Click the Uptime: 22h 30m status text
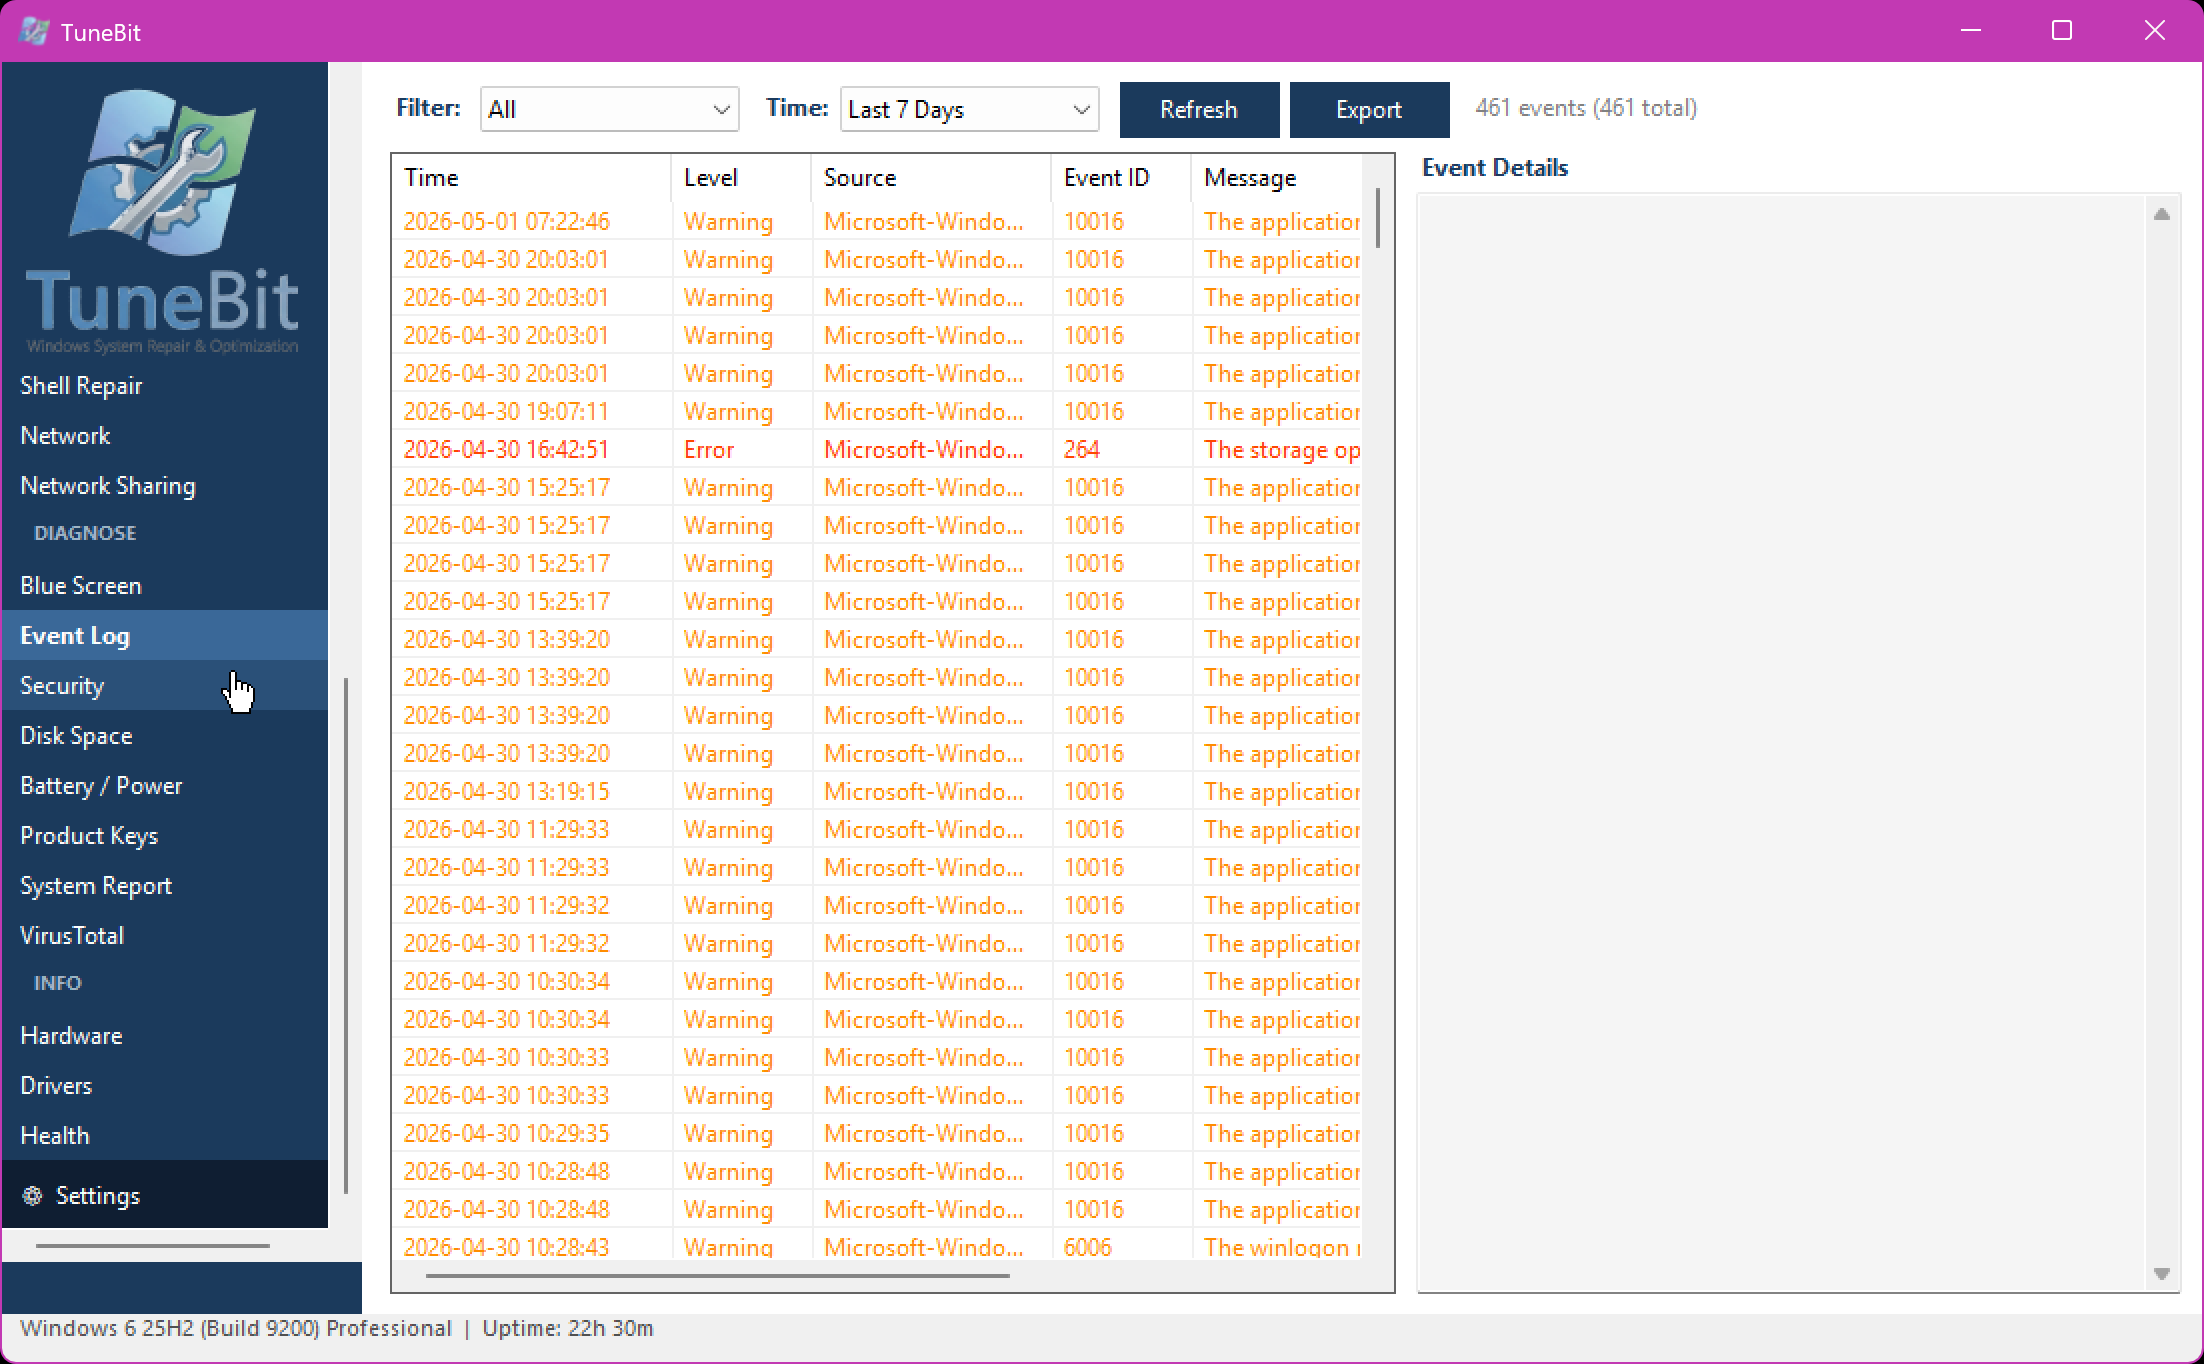The image size is (2204, 1364). 568,1328
